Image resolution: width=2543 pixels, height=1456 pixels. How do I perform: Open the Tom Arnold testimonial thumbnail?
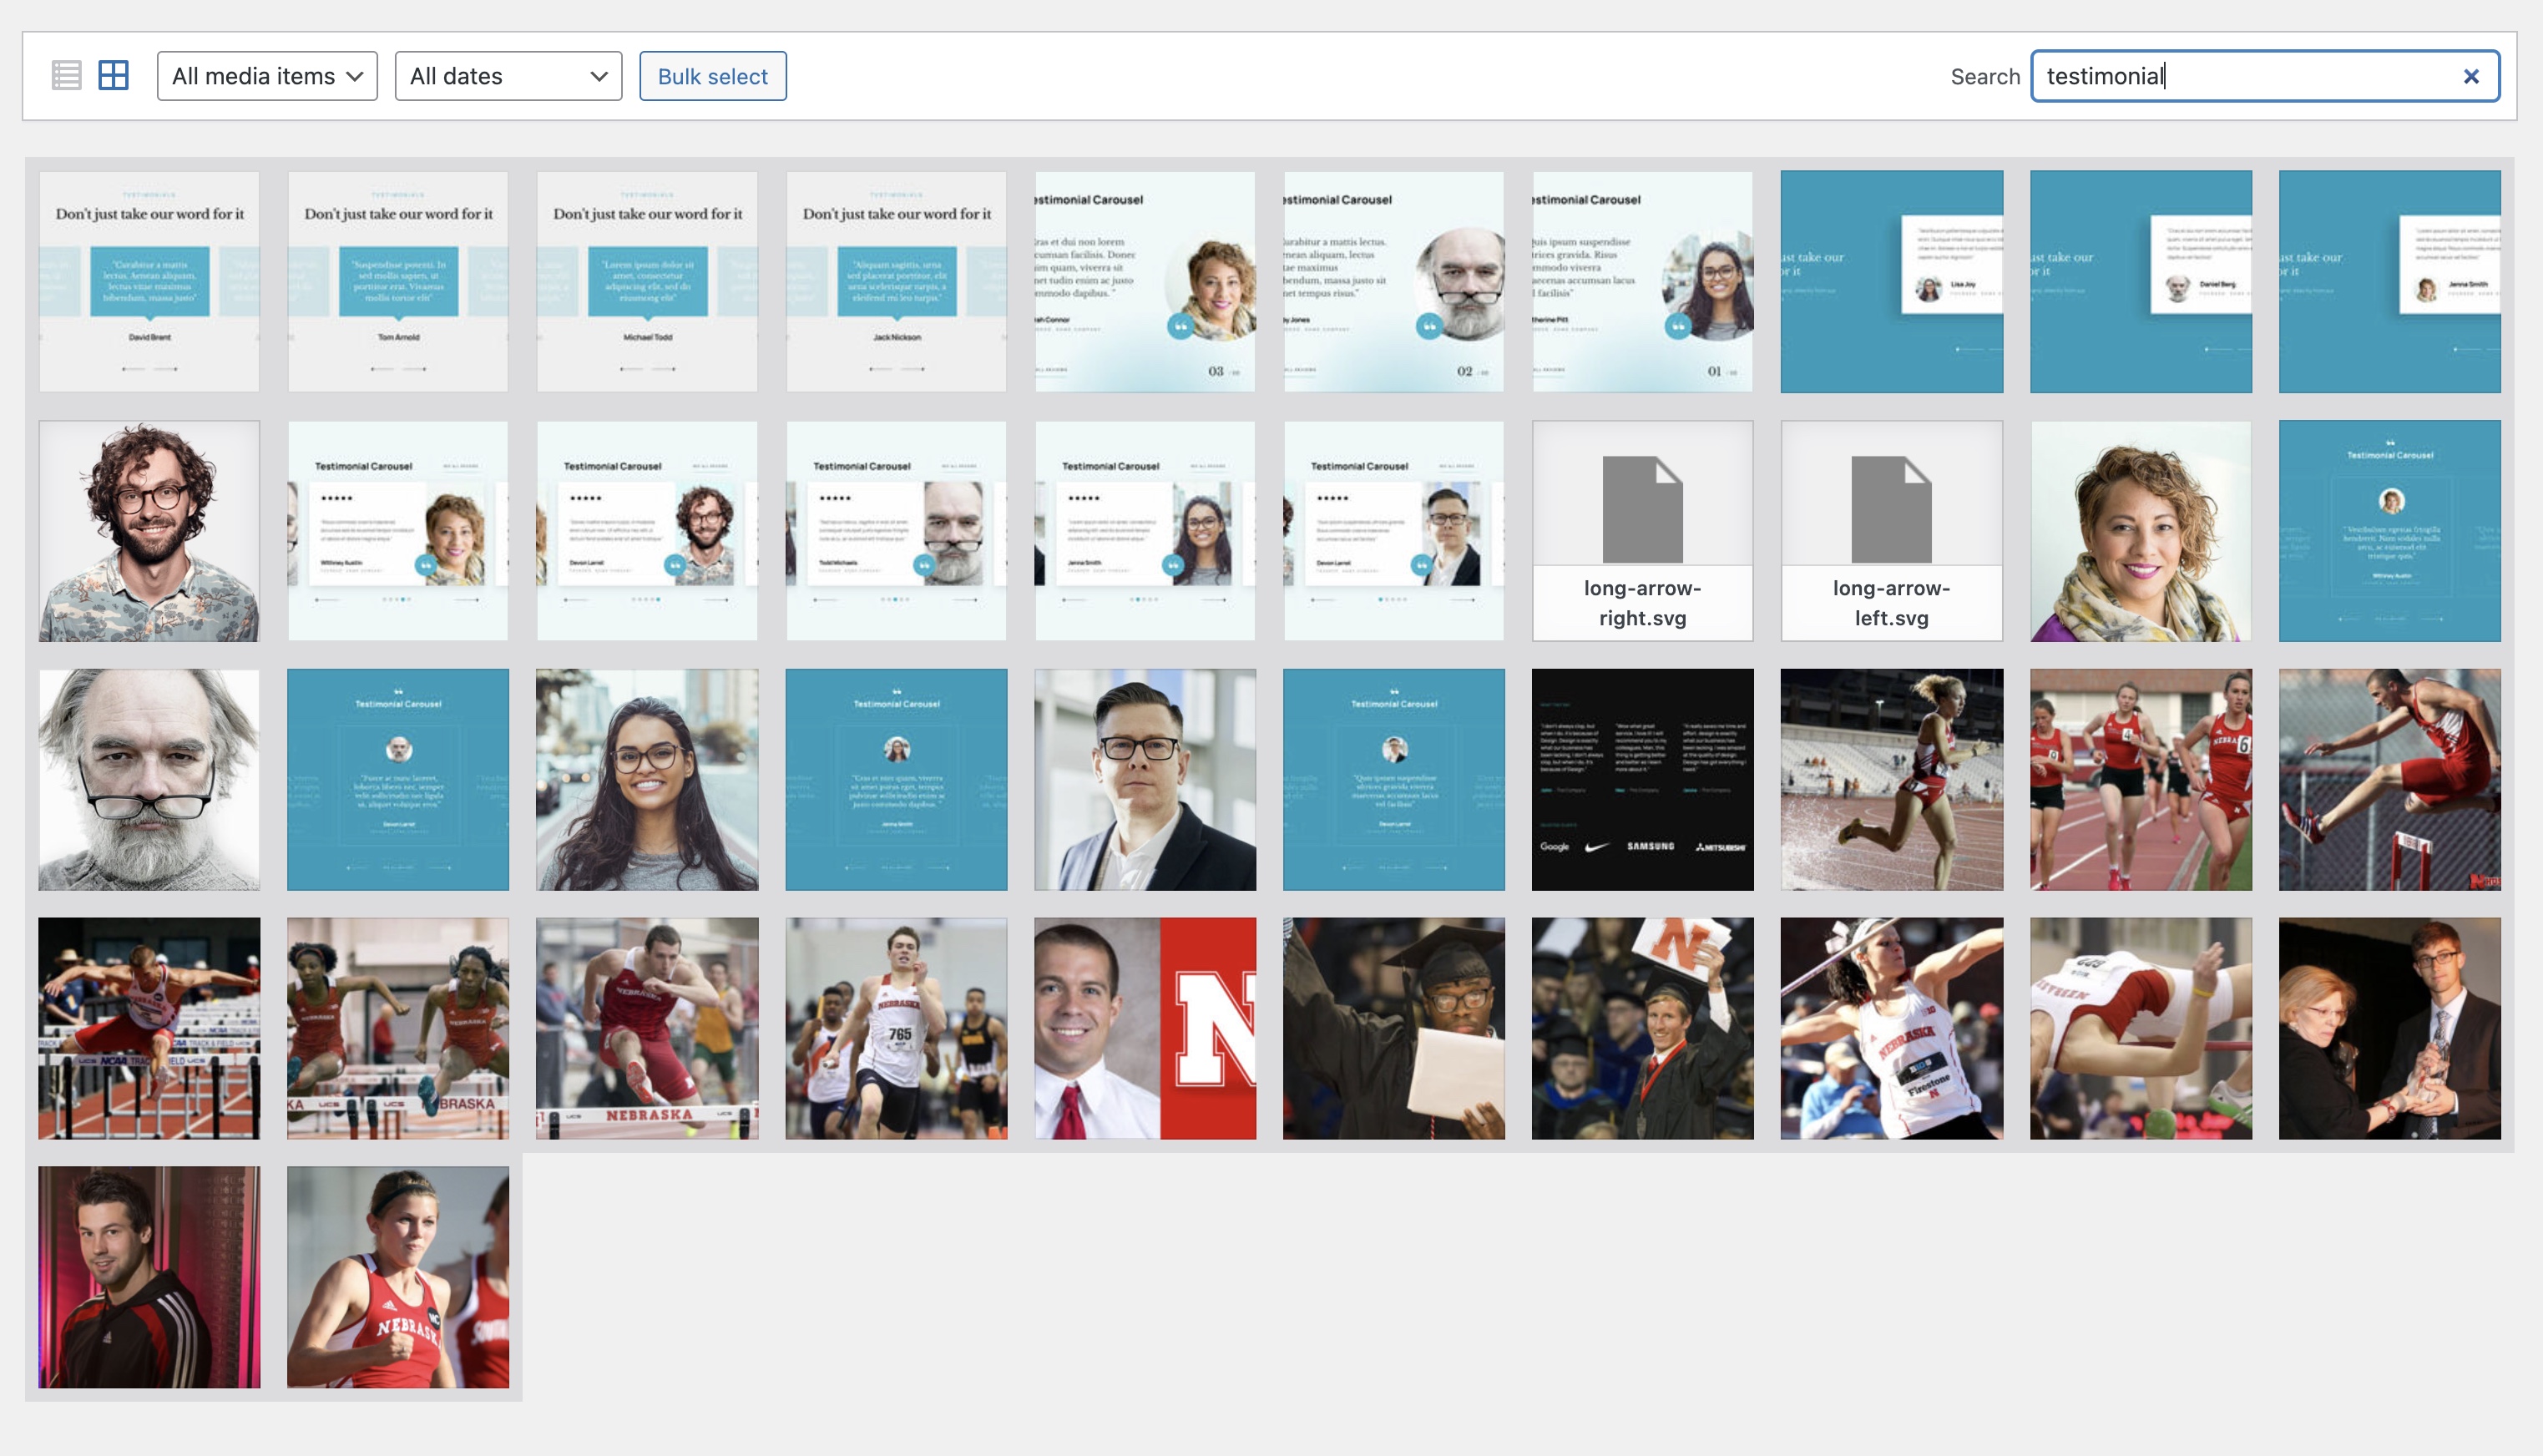coord(398,282)
